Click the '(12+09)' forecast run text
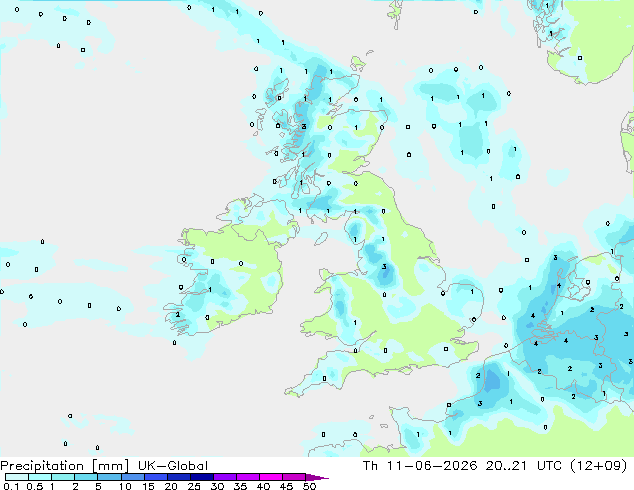Screen dimensions: 634x490 point(599,466)
